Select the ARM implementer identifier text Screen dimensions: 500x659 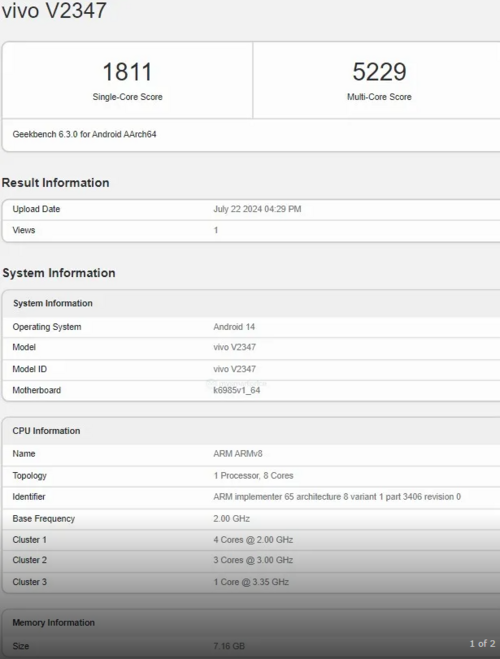337,496
